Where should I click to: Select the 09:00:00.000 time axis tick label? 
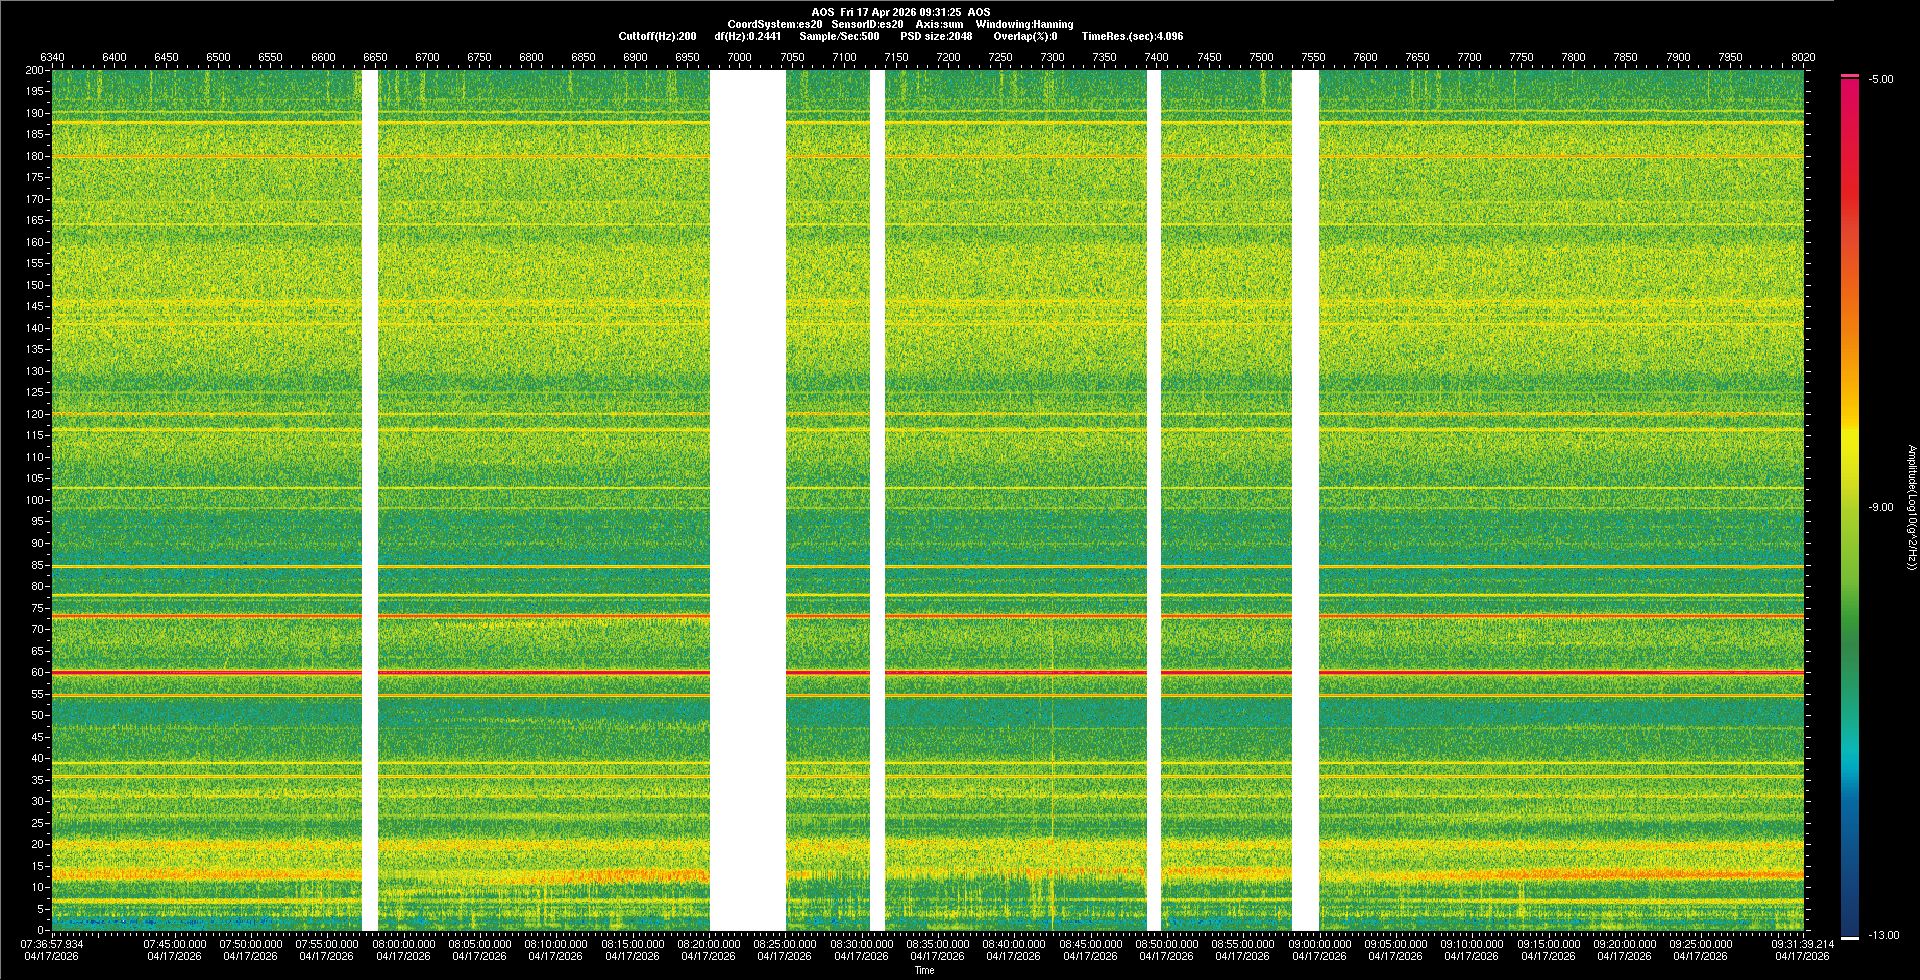click(x=1319, y=943)
